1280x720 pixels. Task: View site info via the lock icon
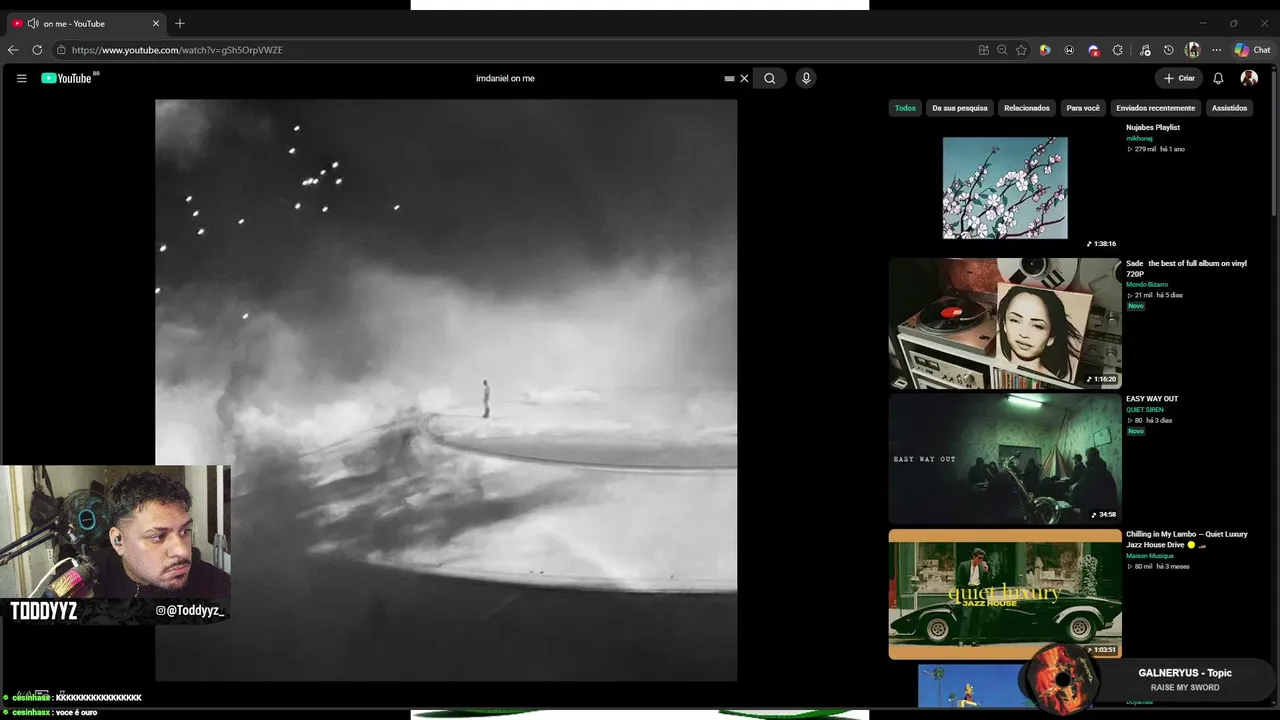coord(61,50)
